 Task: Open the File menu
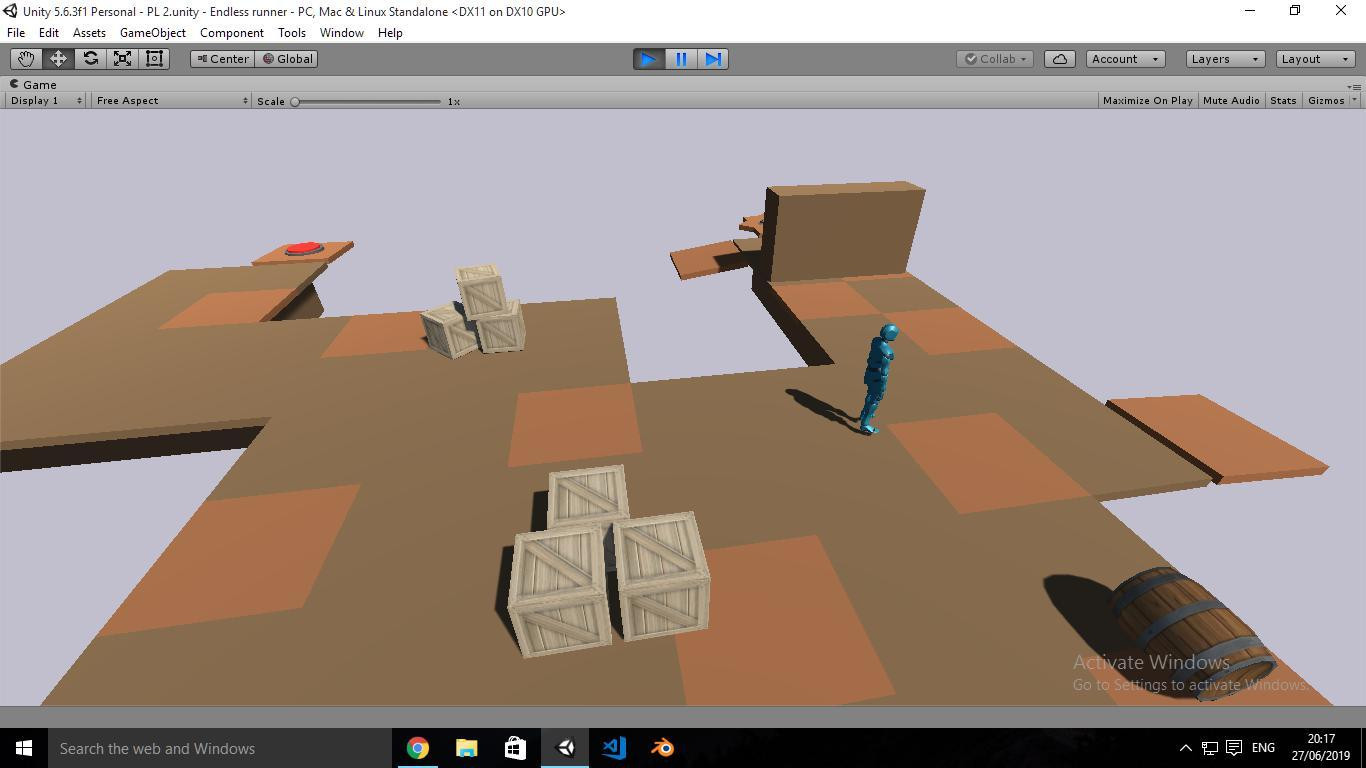(x=16, y=32)
